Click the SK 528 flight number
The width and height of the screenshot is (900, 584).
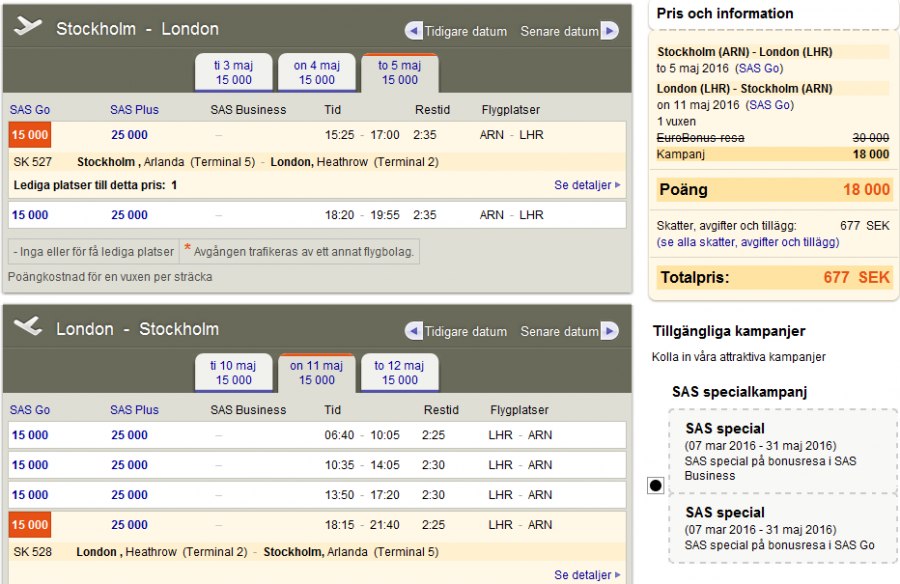click(33, 552)
